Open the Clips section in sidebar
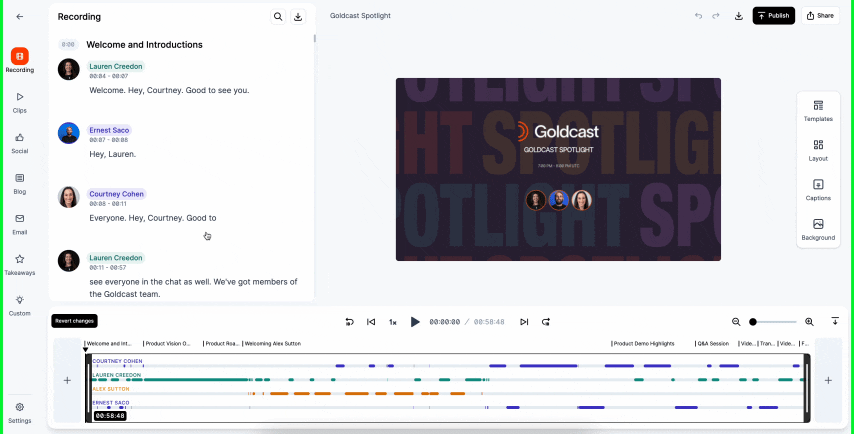The image size is (854, 434). [20, 102]
